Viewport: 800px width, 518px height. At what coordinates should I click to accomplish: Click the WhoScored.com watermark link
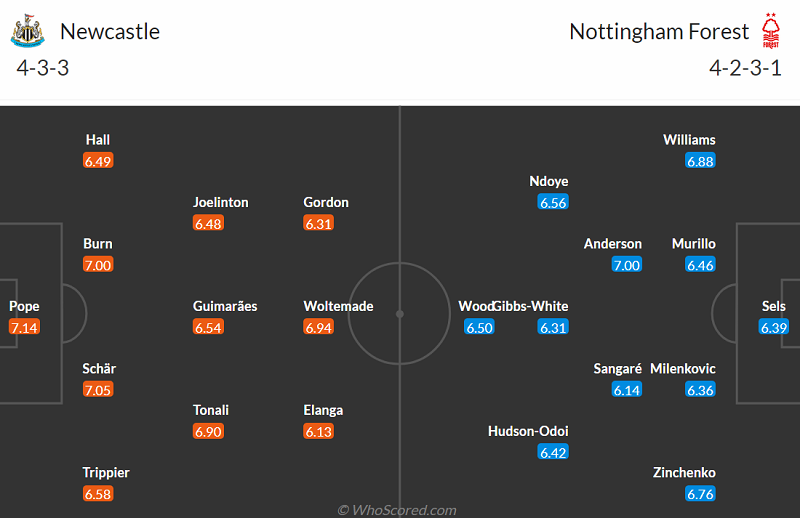coord(398,510)
